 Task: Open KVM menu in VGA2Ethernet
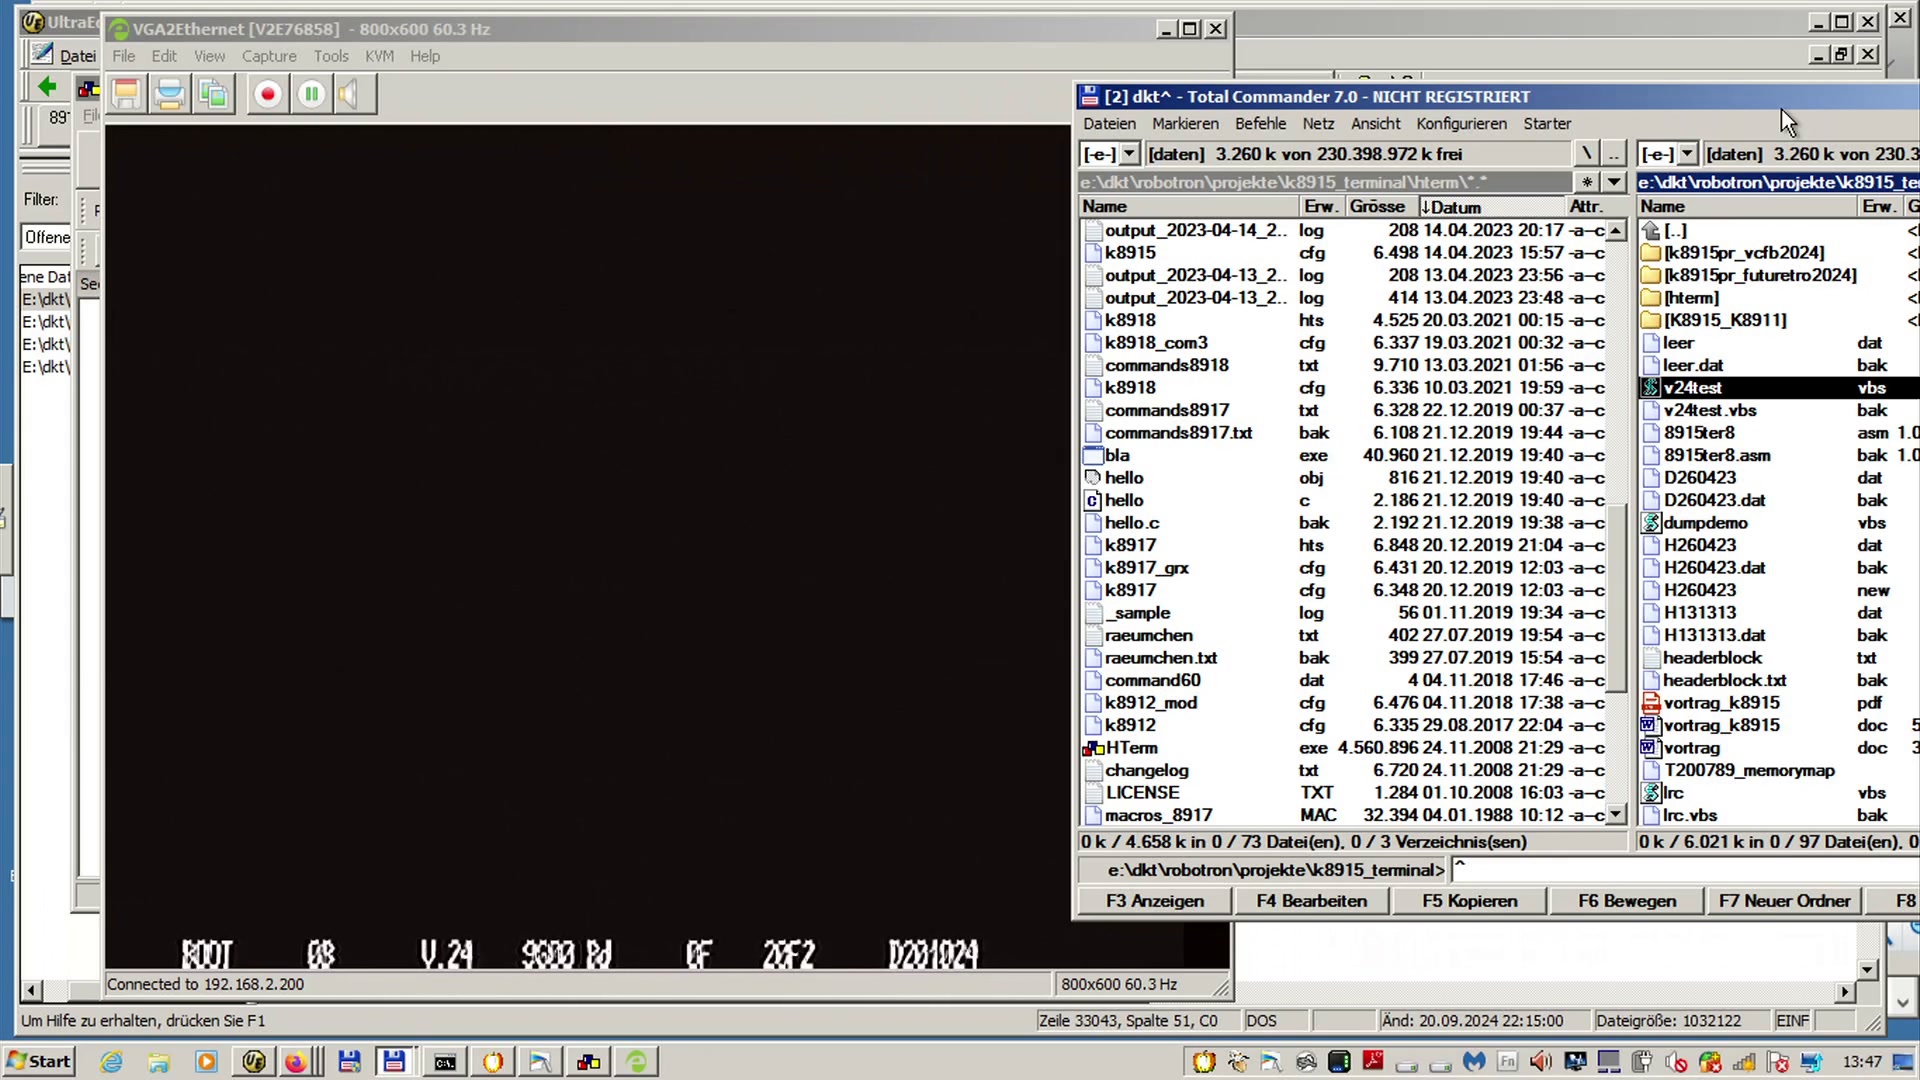(x=379, y=56)
